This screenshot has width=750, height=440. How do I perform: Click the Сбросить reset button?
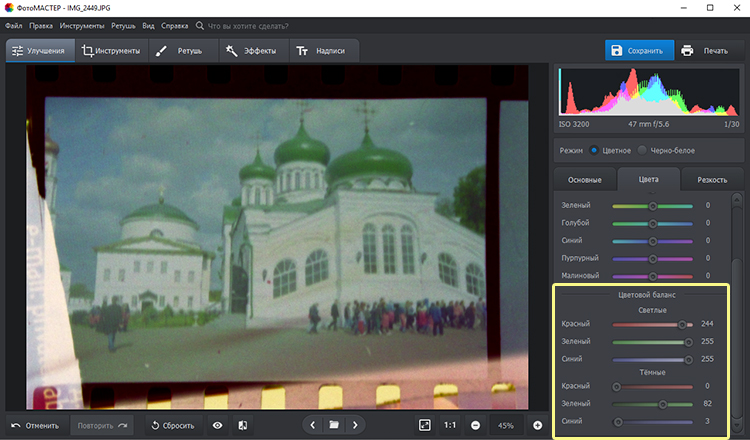(x=172, y=425)
